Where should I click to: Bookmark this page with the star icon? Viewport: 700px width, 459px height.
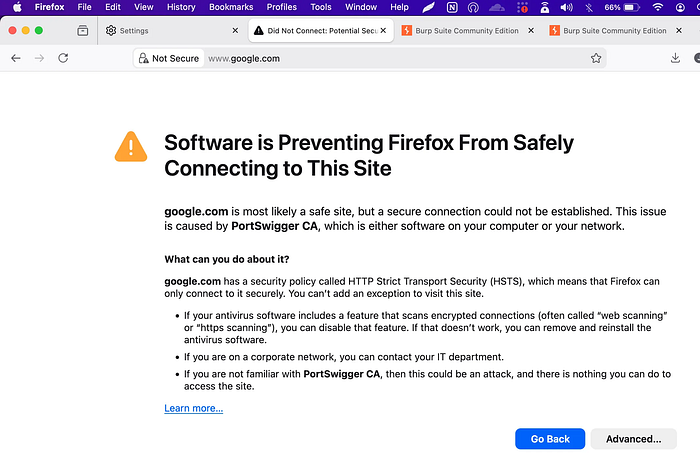tap(596, 58)
